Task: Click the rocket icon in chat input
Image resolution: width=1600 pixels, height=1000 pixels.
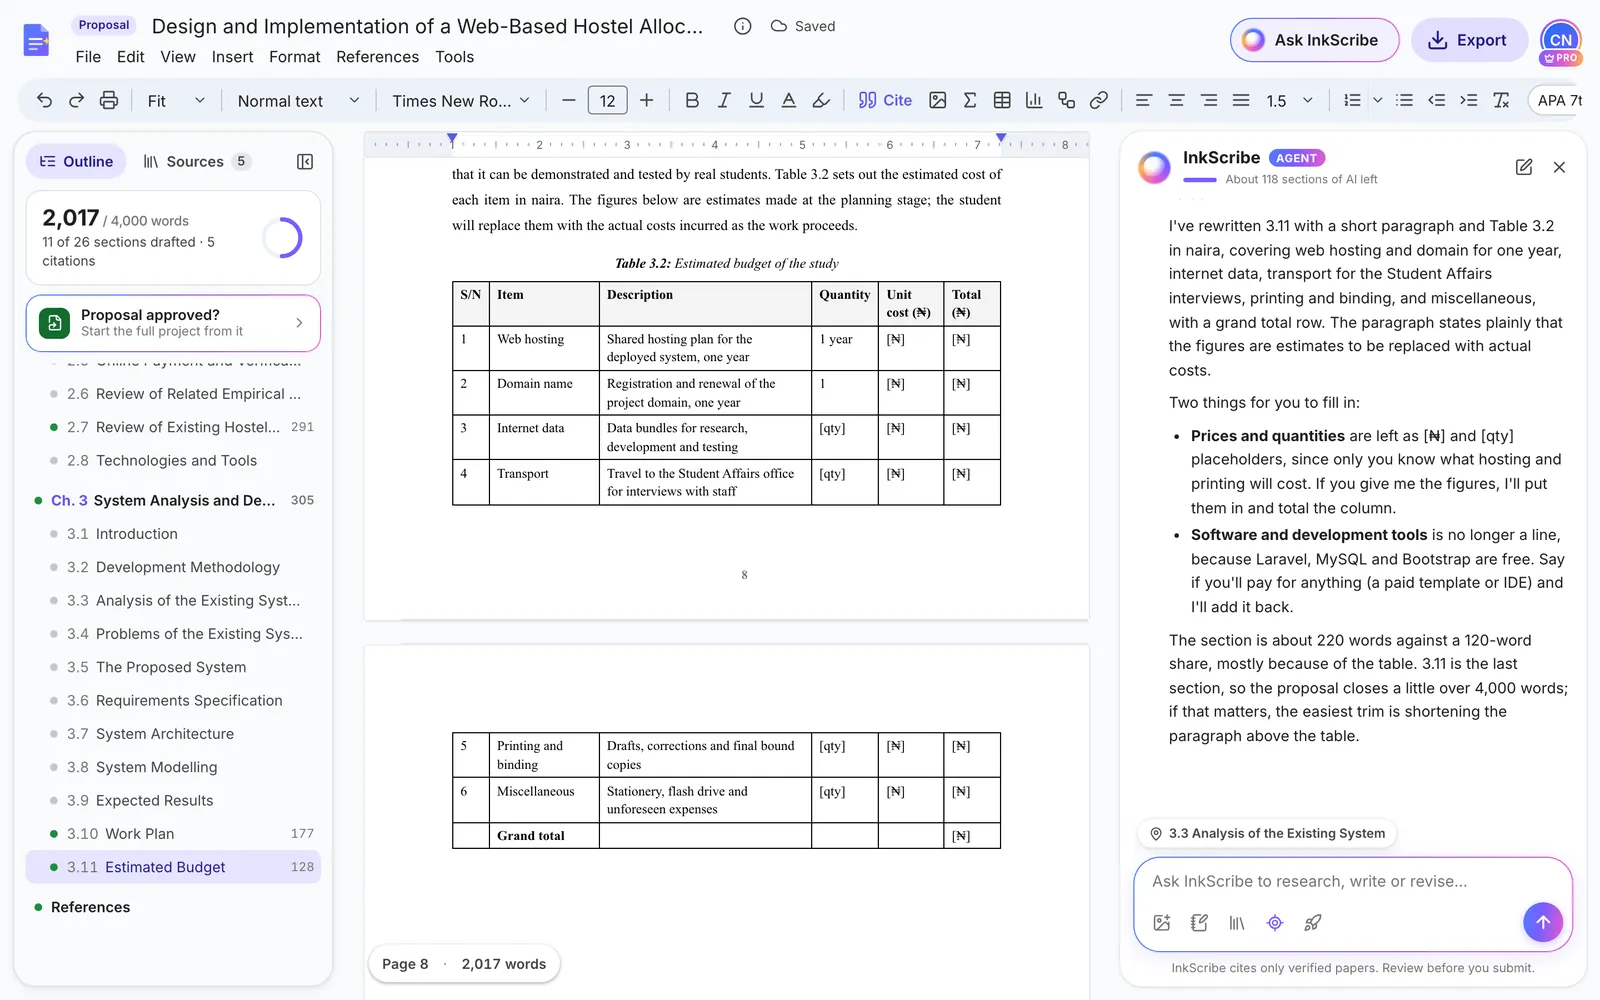Action: (x=1312, y=922)
